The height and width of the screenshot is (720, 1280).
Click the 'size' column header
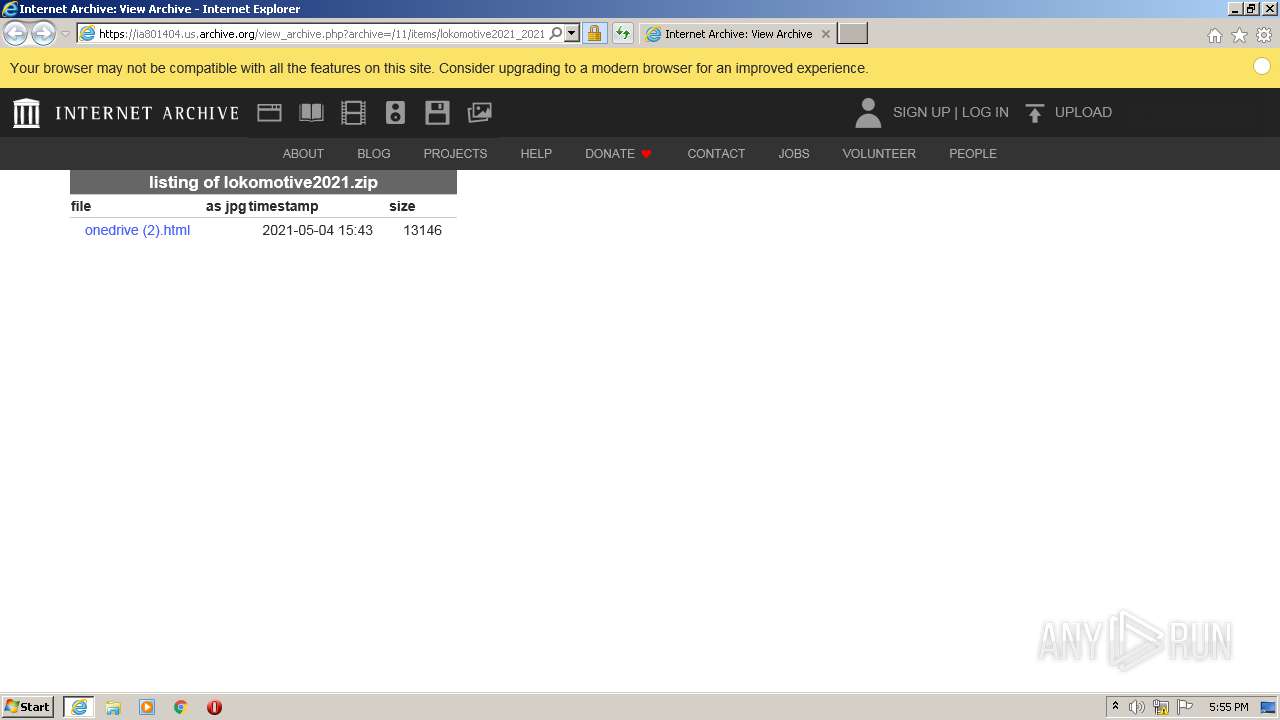pos(402,207)
